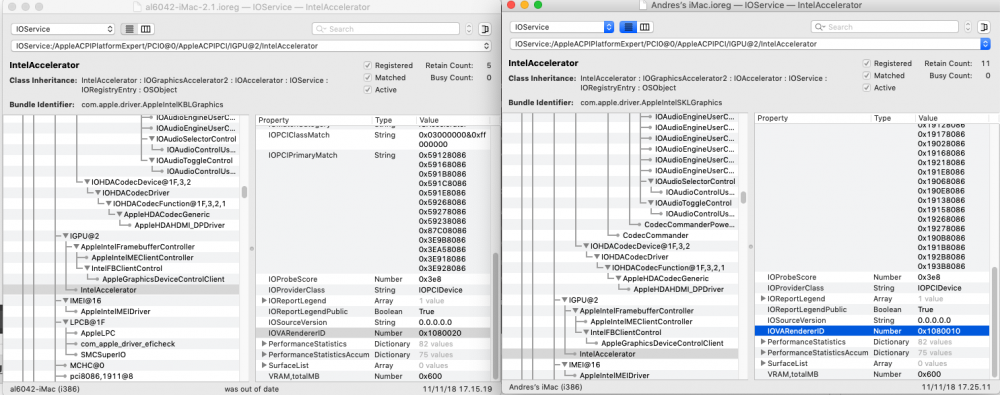Select com_apple_driver_eficheck in al6042-iMac tree
Viewport: 1000px width, 395px height.
128,344
